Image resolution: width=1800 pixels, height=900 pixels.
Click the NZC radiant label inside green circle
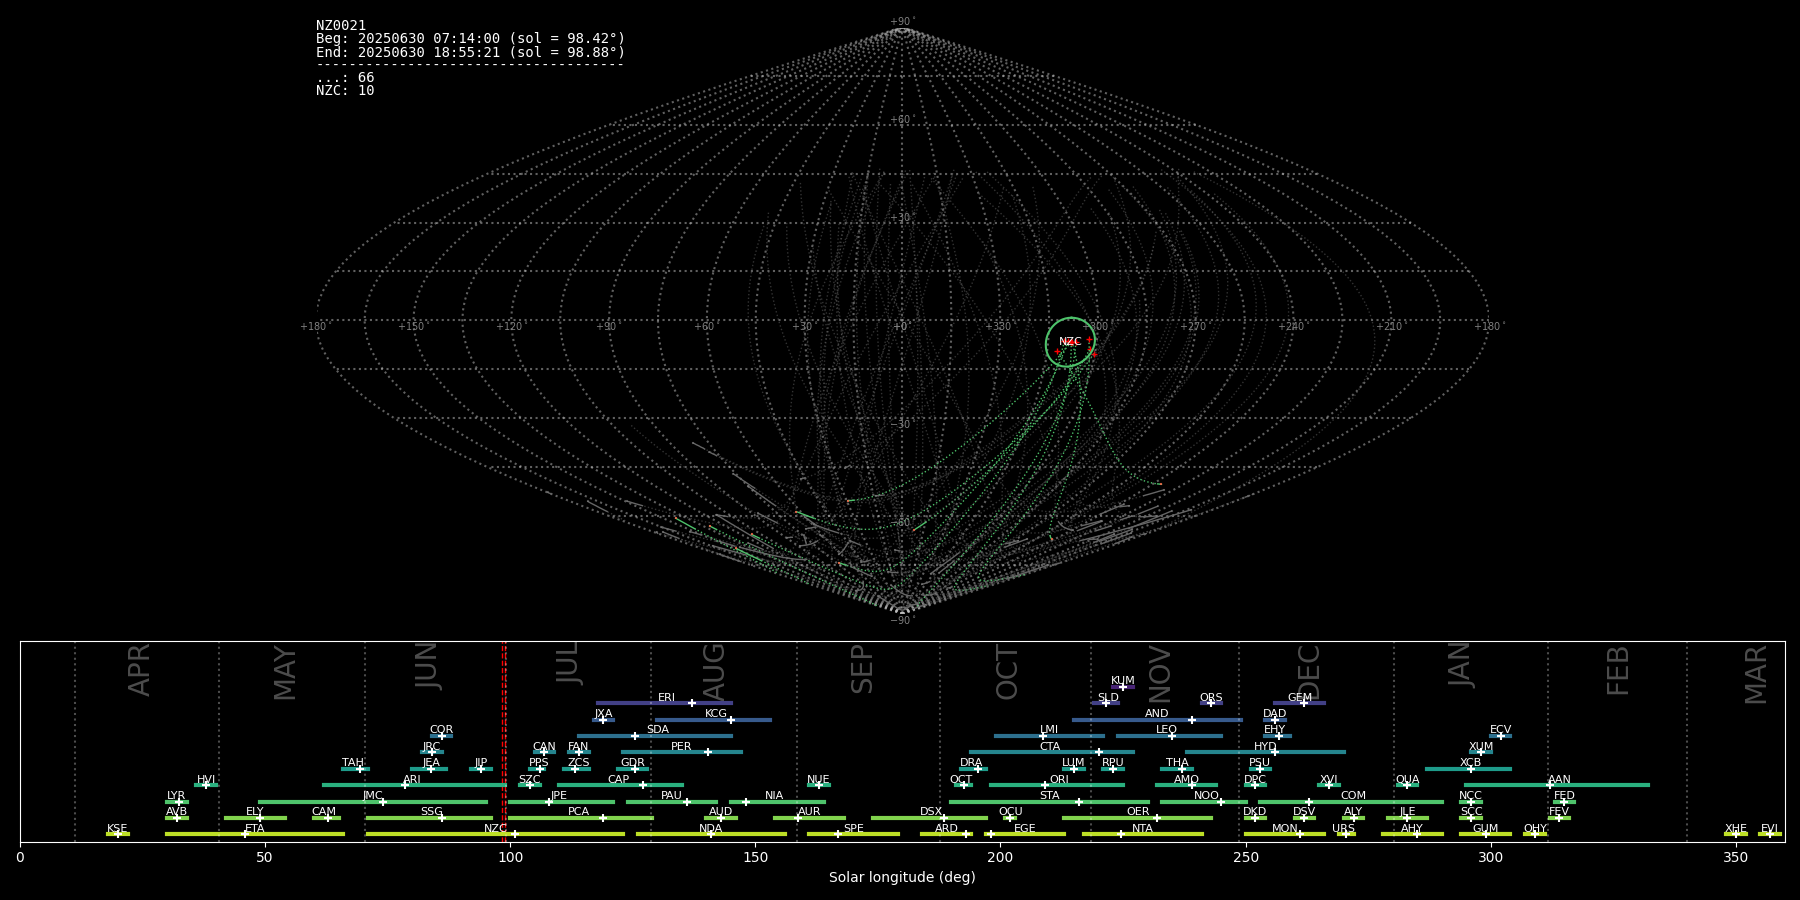(1070, 342)
